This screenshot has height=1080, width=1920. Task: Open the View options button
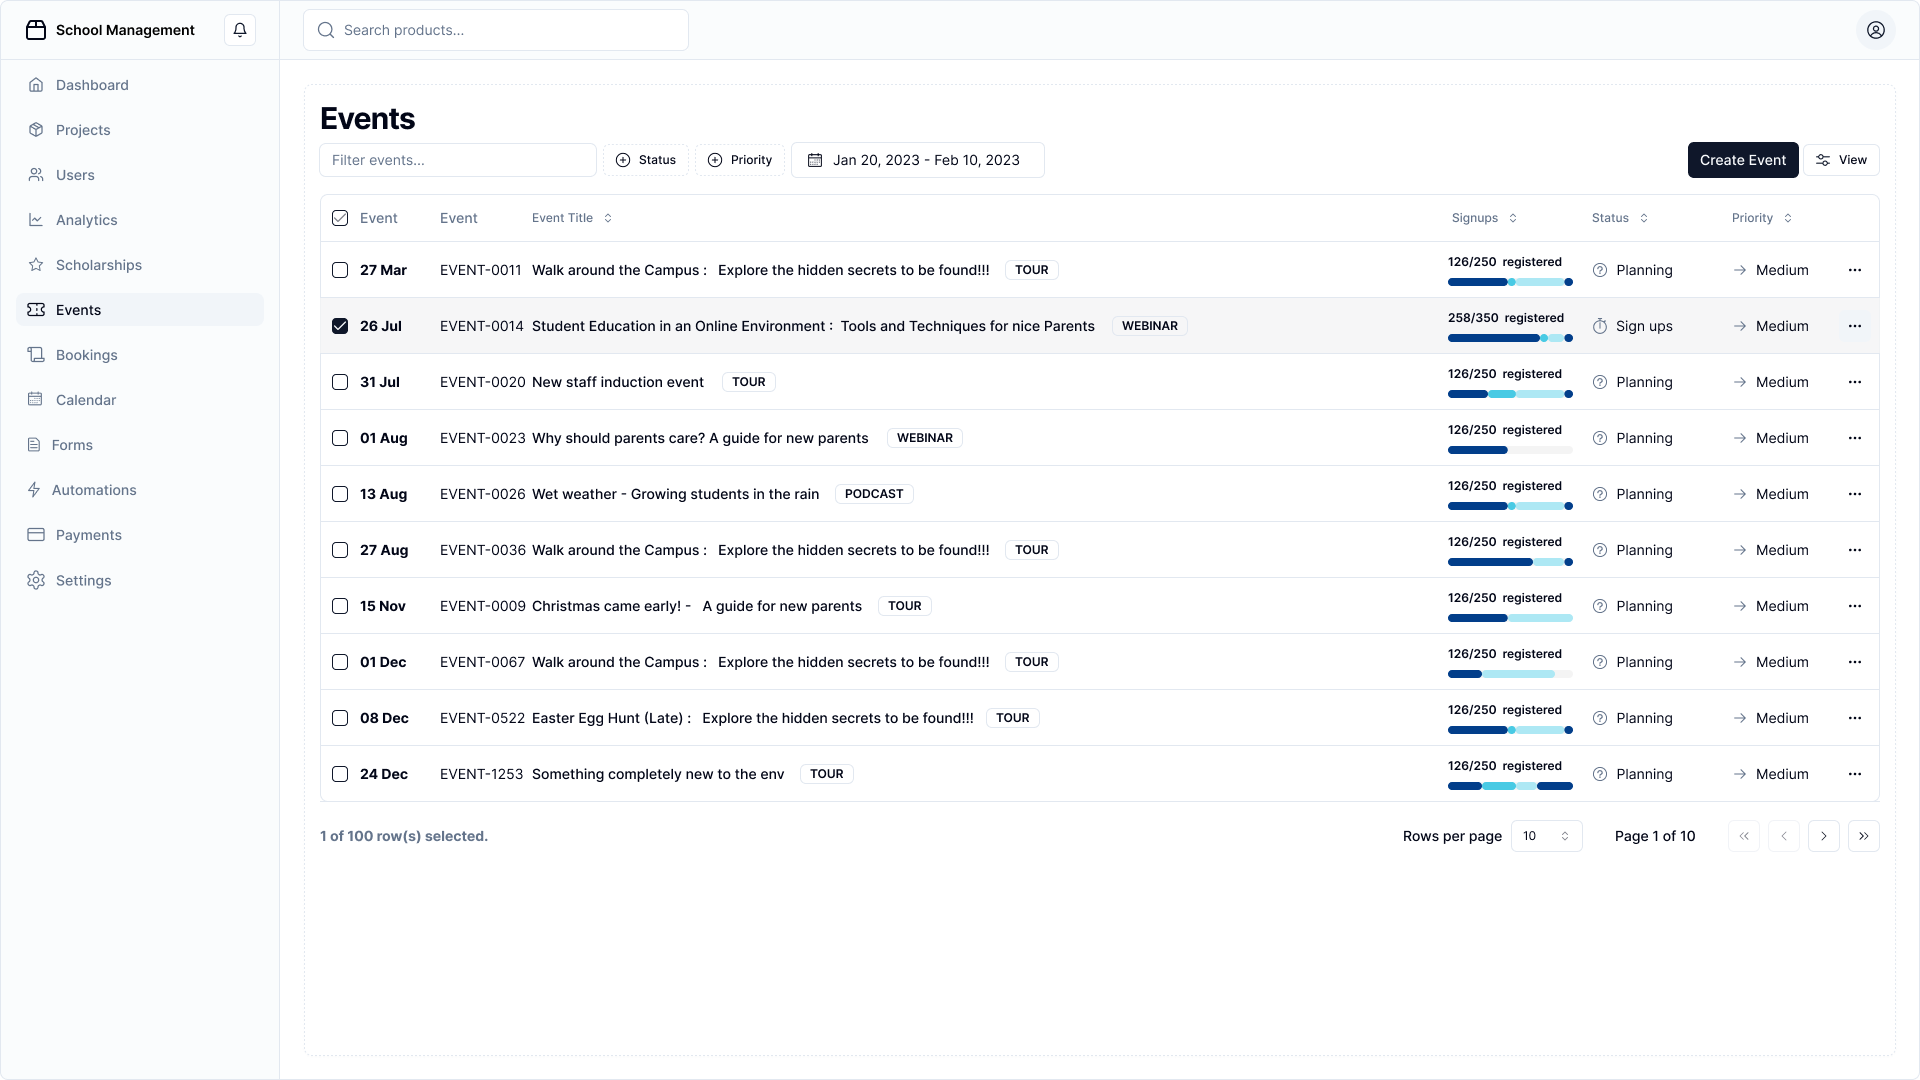coord(1841,159)
